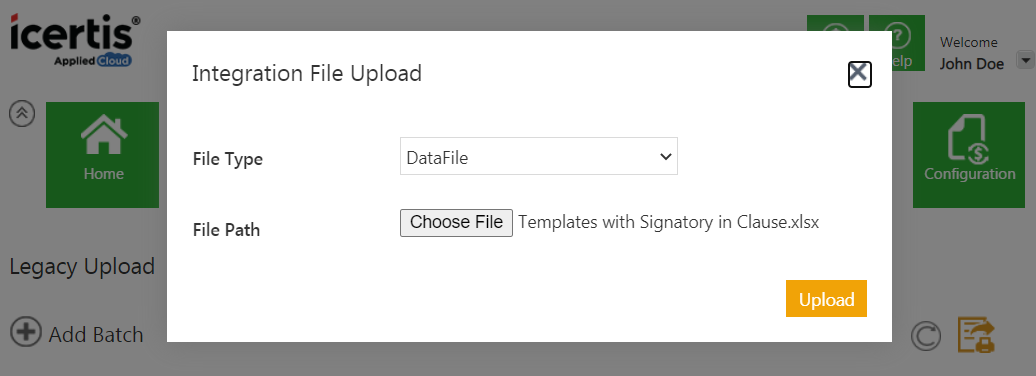The image size is (1036, 376).
Task: Click the Add Batch text label
Action: tap(96, 335)
